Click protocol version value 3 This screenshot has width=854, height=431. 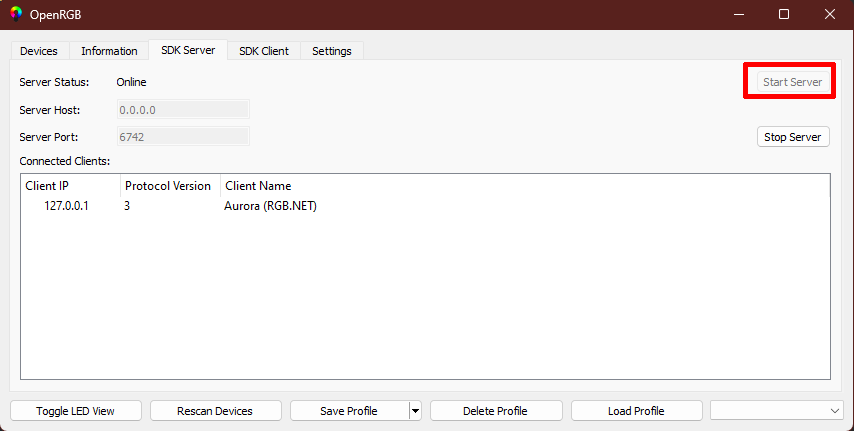point(127,206)
